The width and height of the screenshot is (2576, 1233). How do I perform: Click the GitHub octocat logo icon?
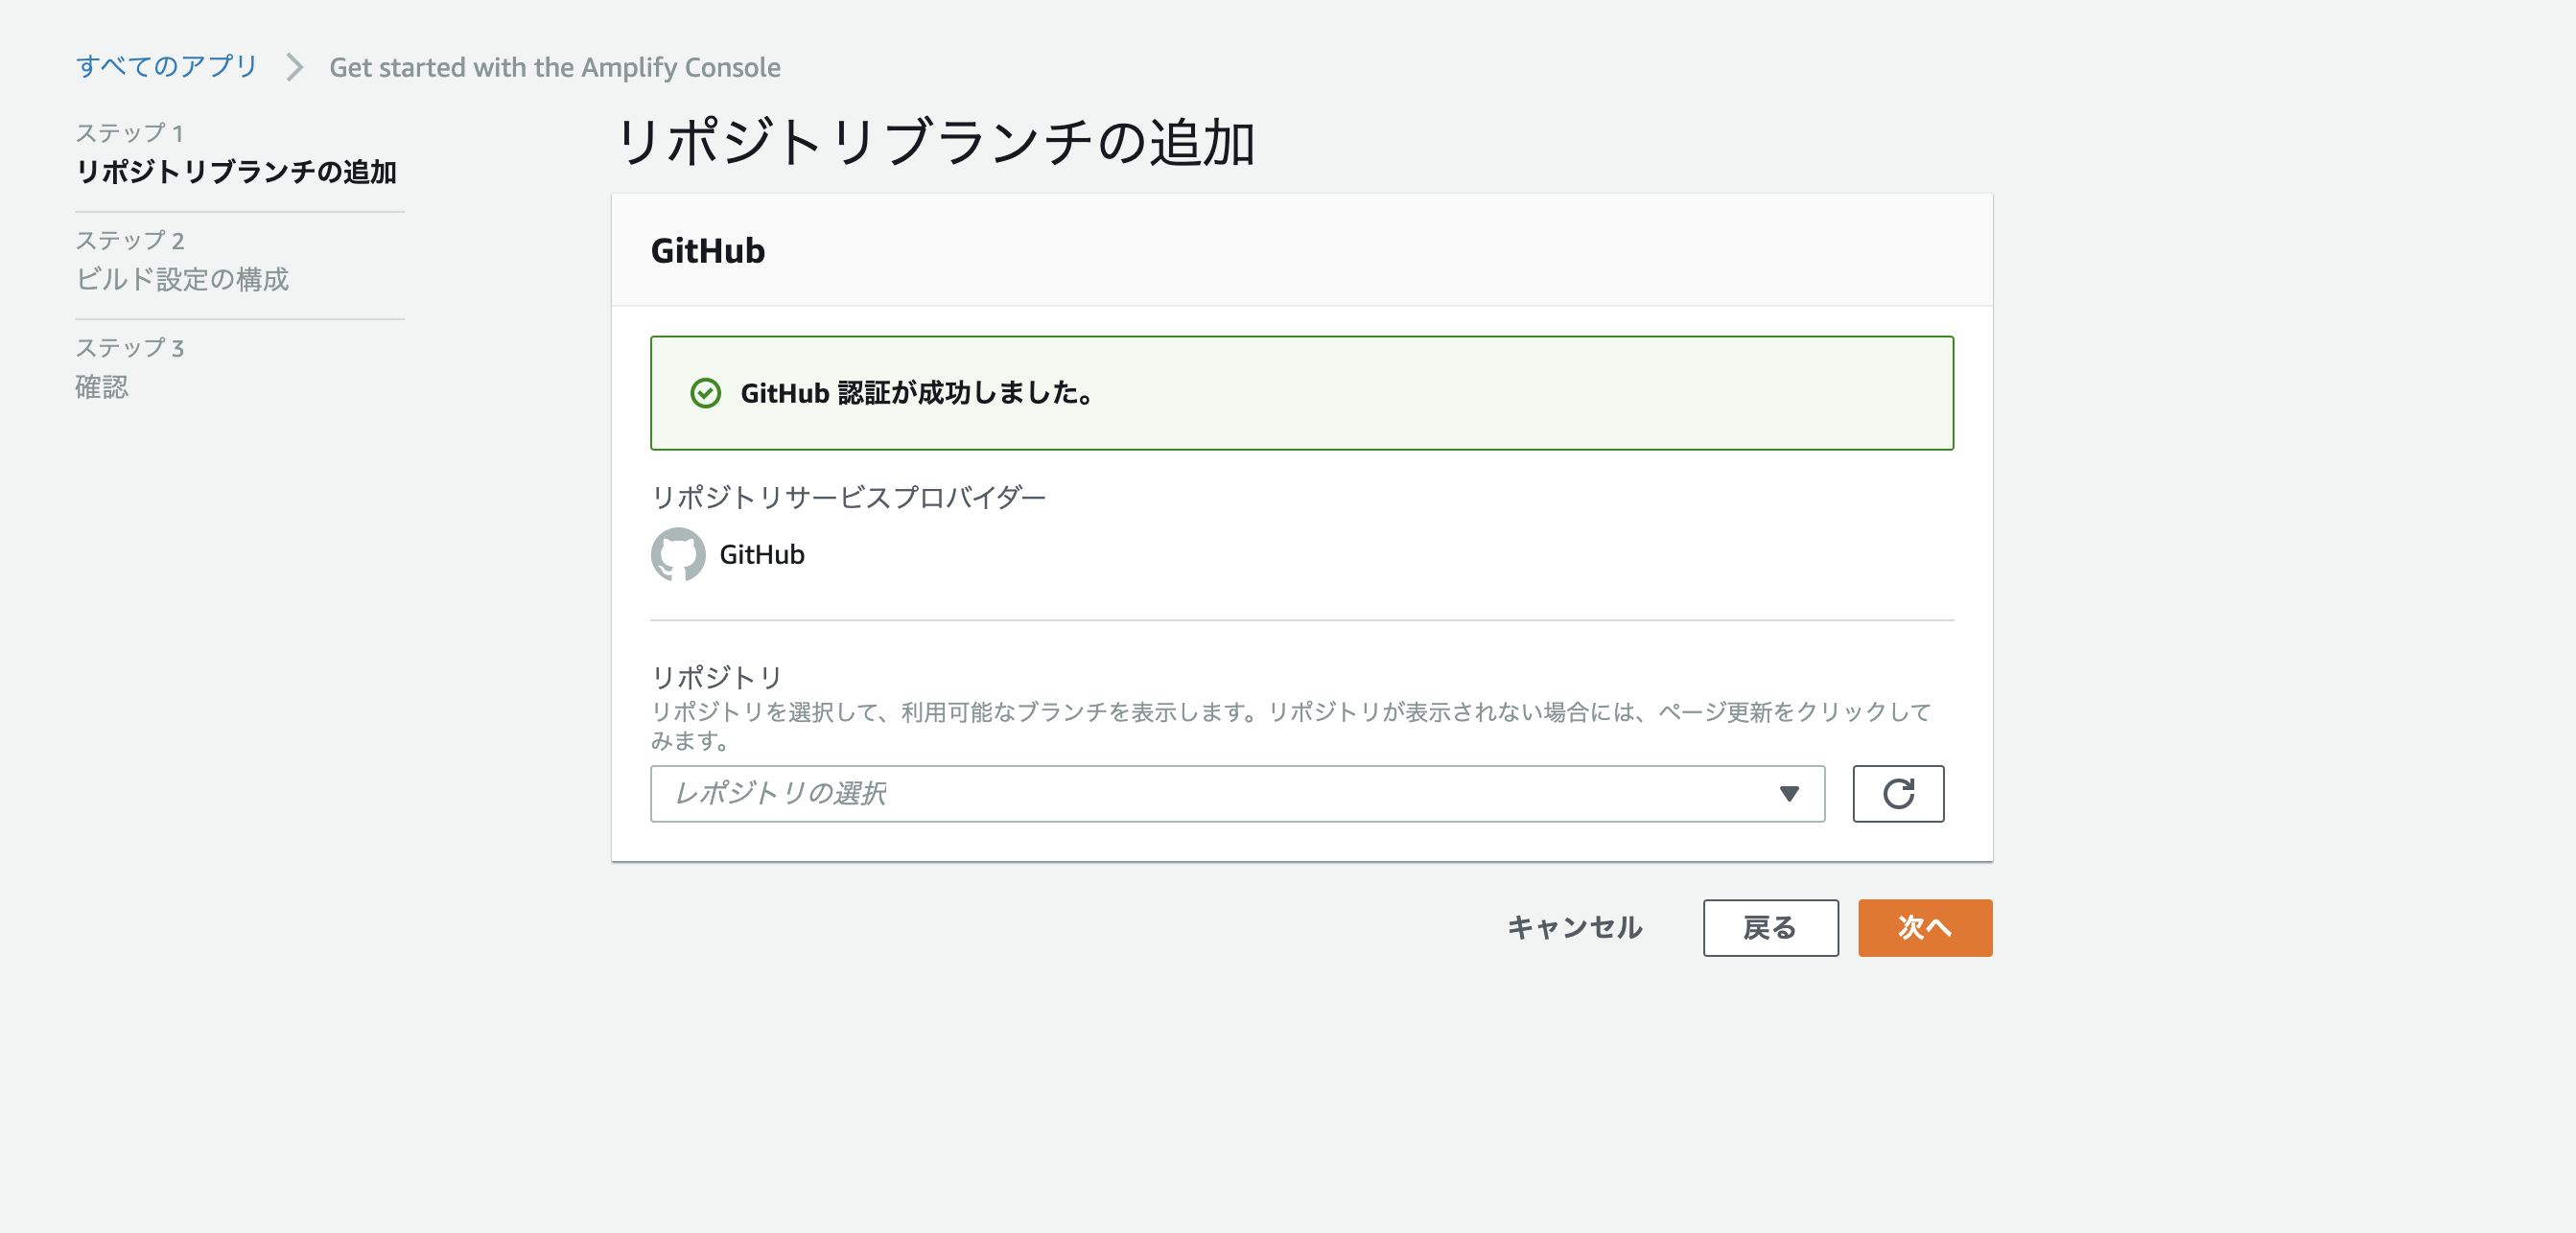coord(677,554)
